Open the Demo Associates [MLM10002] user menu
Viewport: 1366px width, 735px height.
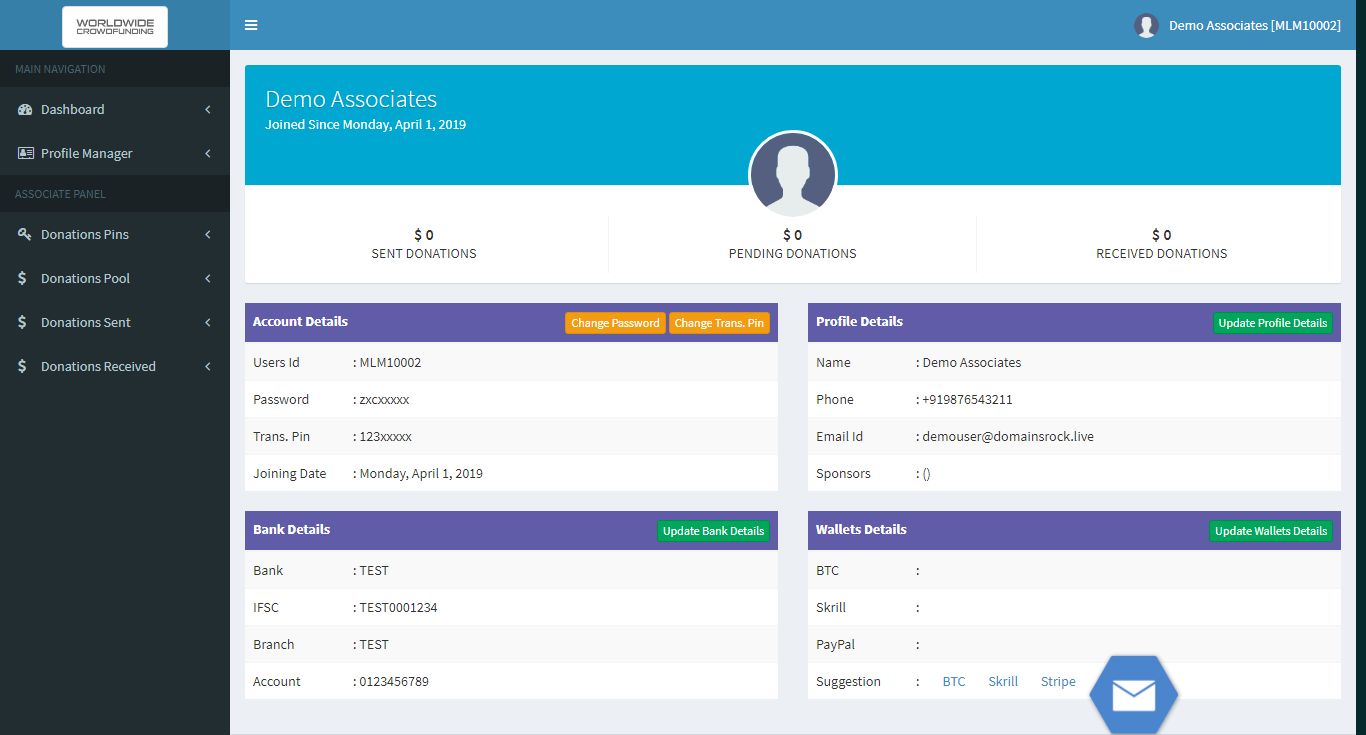(1254, 26)
